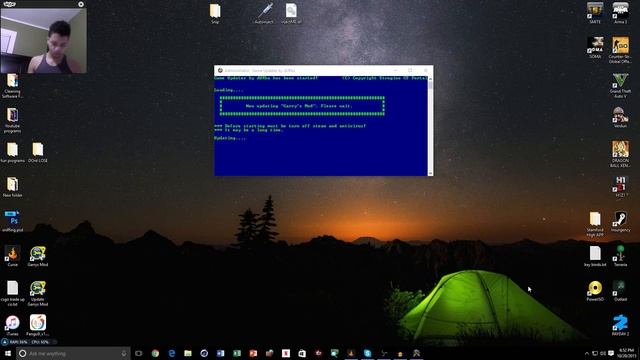Open the Pangu9 desktop icon
The height and width of the screenshot is (360, 640).
(38, 325)
